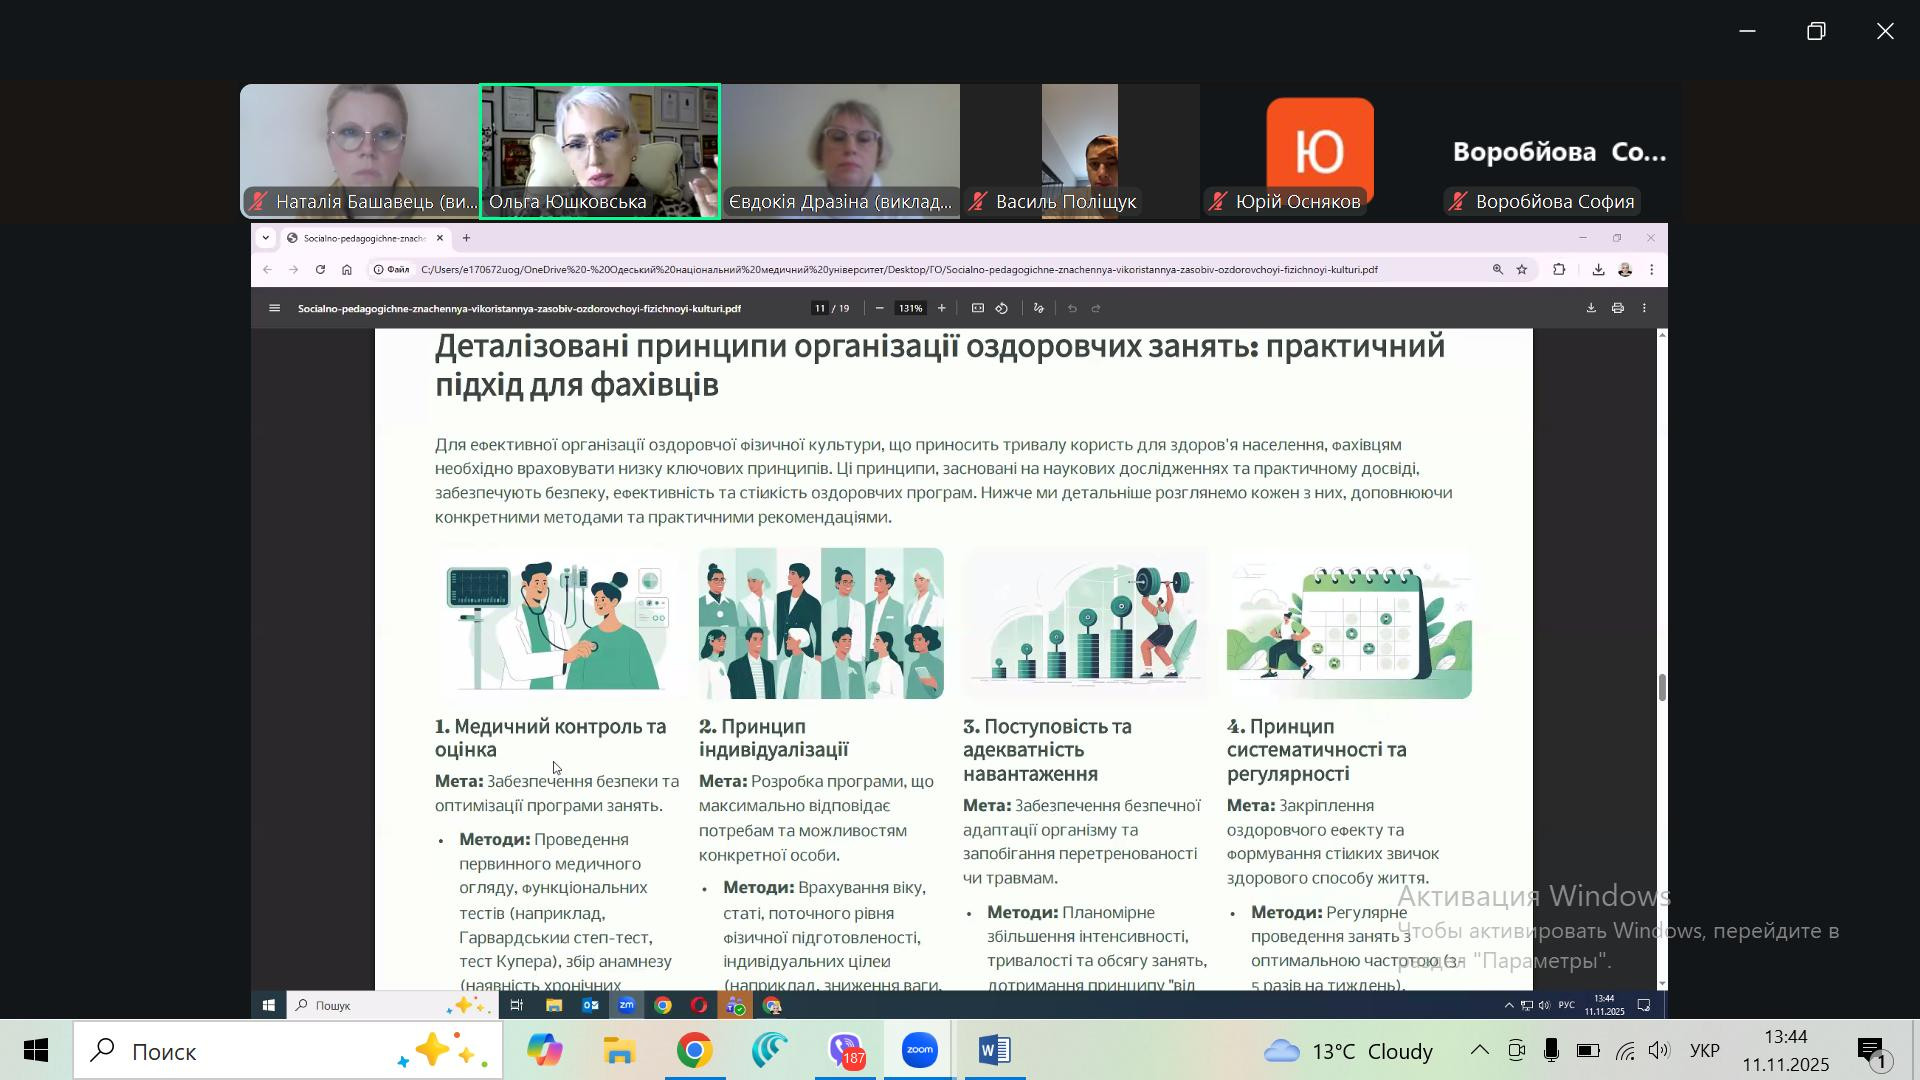Print the PDF document
The height and width of the screenshot is (1080, 1920).
pyautogui.click(x=1617, y=309)
